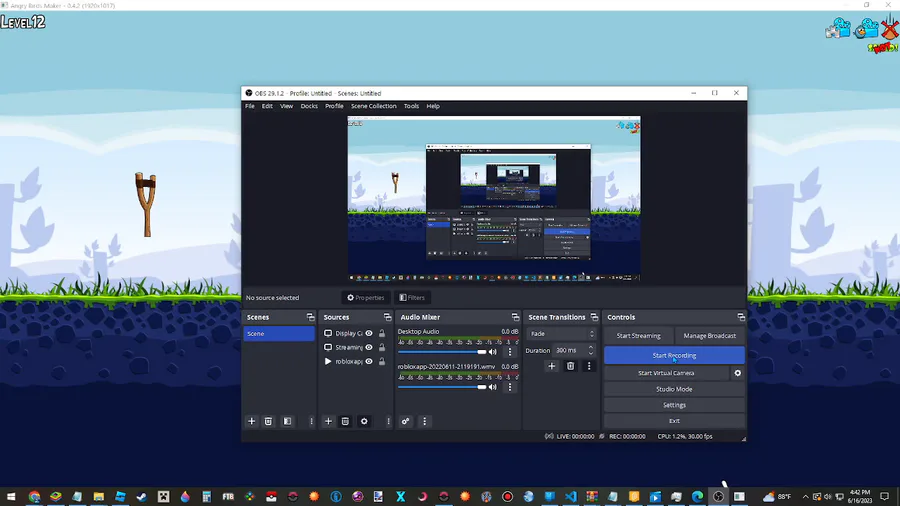Open the Sources toolbar more-options dots

pos(389,421)
